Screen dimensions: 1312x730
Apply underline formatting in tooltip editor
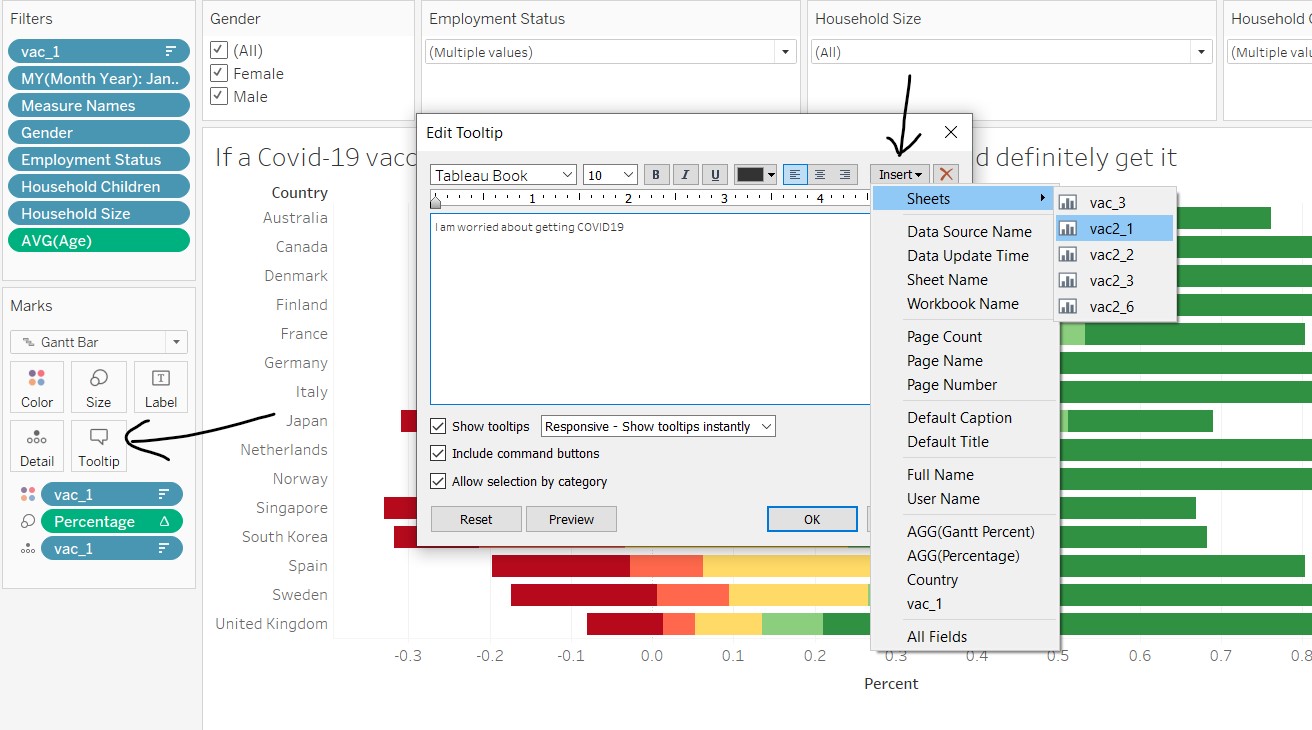point(714,175)
